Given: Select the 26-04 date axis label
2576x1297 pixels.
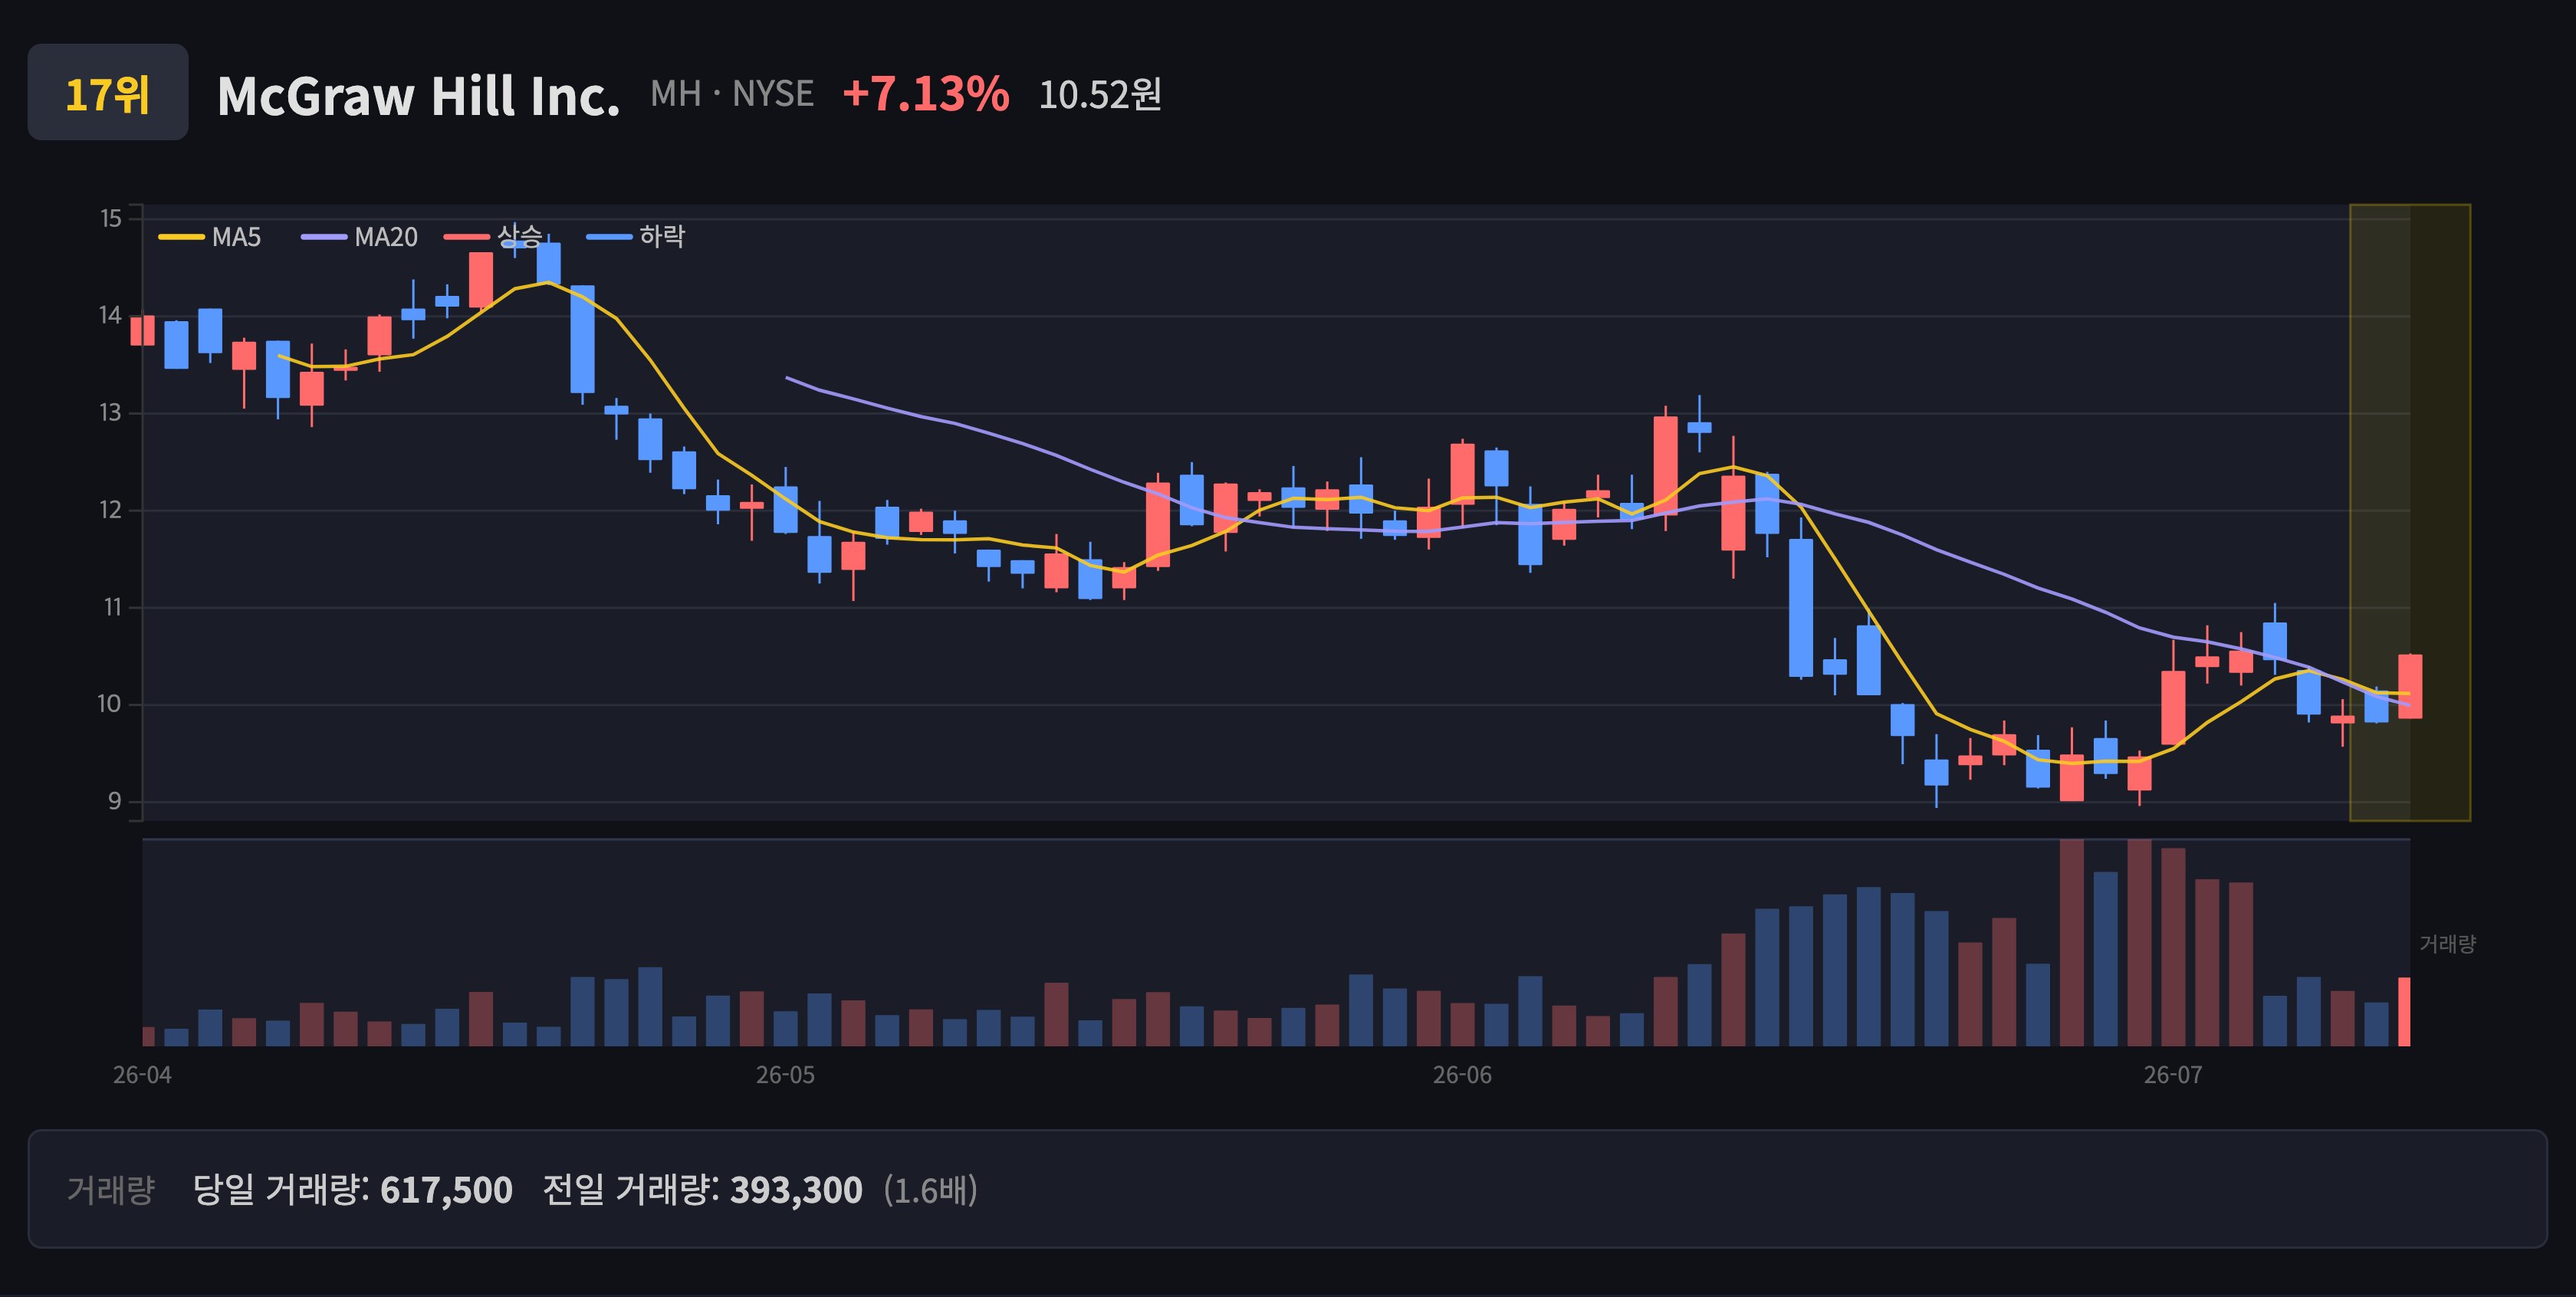Looking at the screenshot, I should [x=142, y=1075].
